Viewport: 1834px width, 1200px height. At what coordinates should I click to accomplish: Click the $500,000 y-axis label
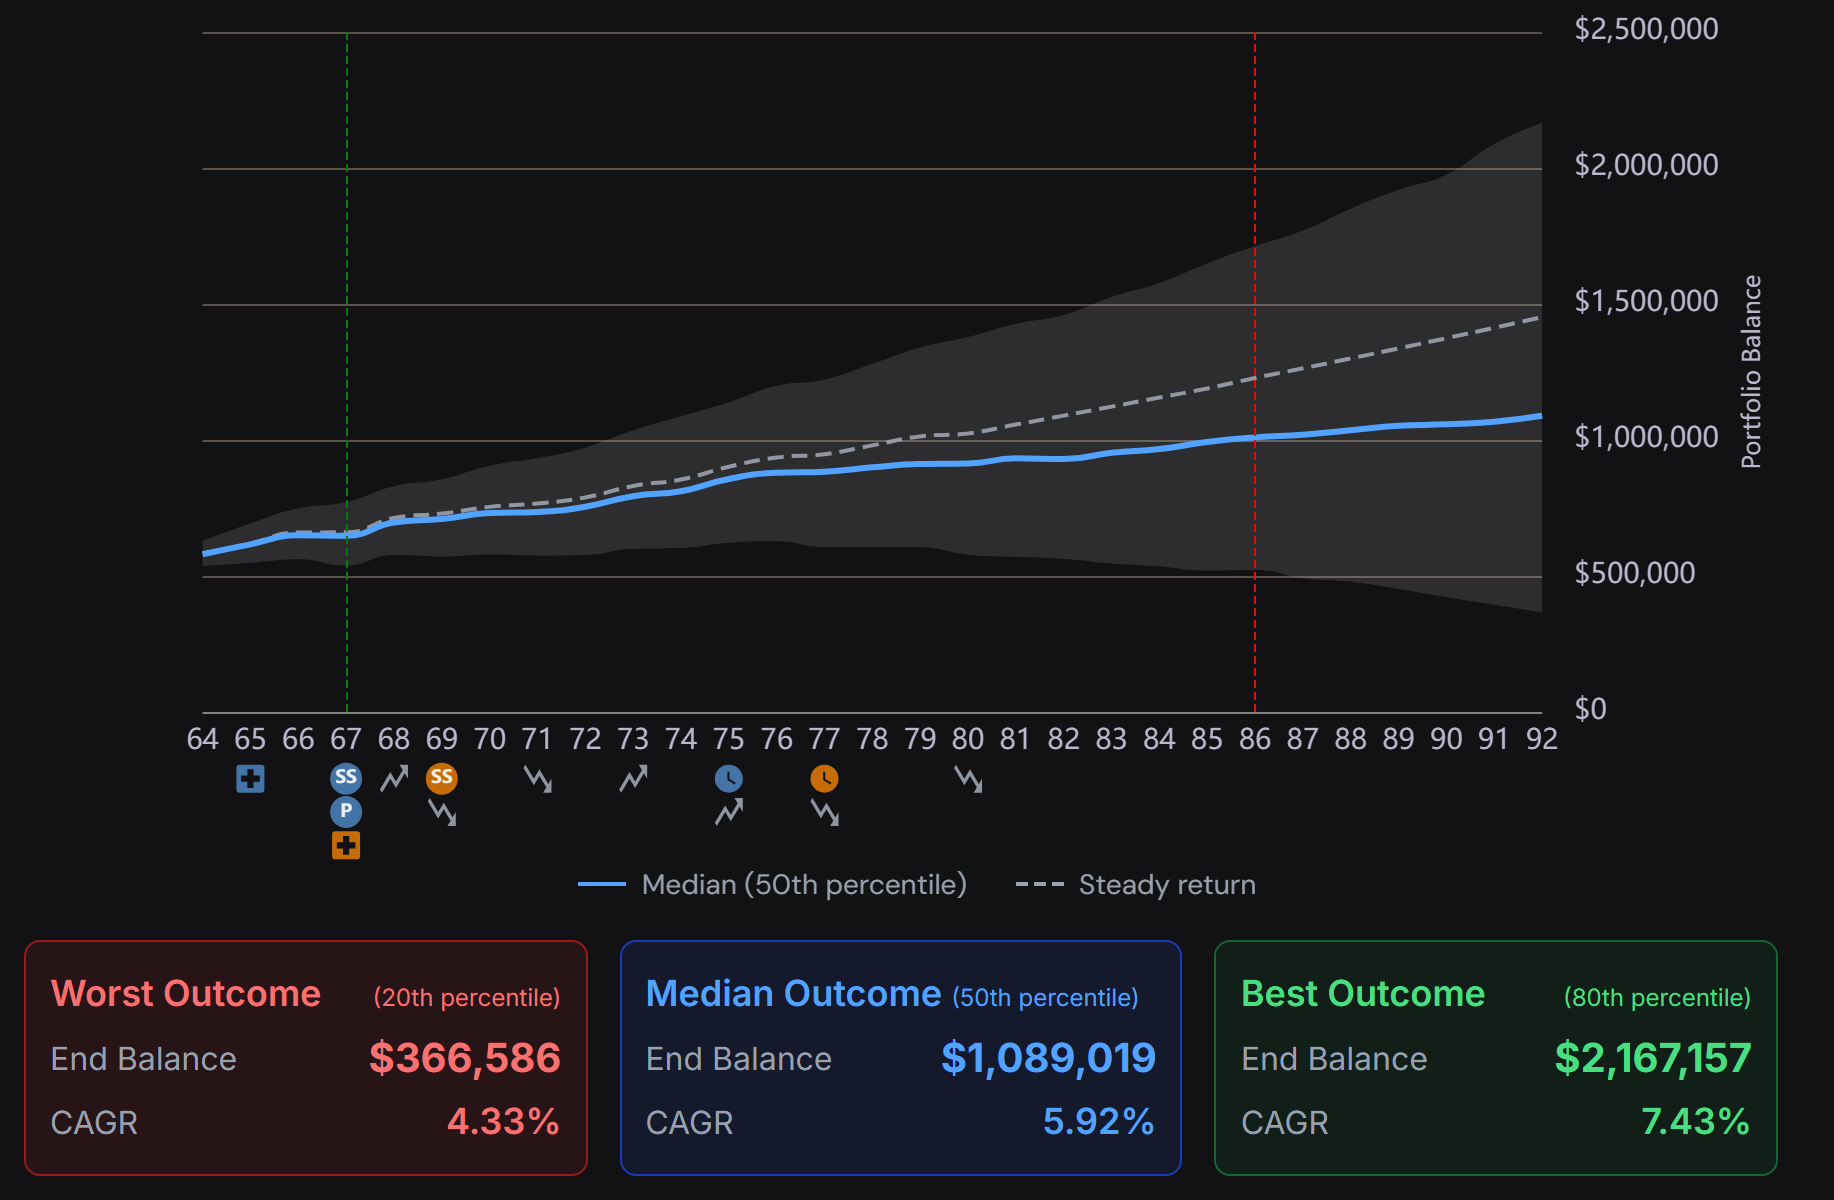[1635, 573]
